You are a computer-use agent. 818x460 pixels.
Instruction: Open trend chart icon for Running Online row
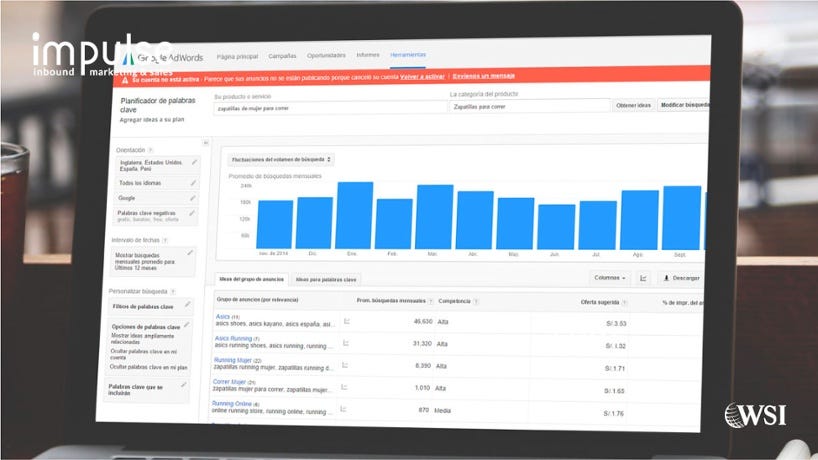(x=343, y=409)
